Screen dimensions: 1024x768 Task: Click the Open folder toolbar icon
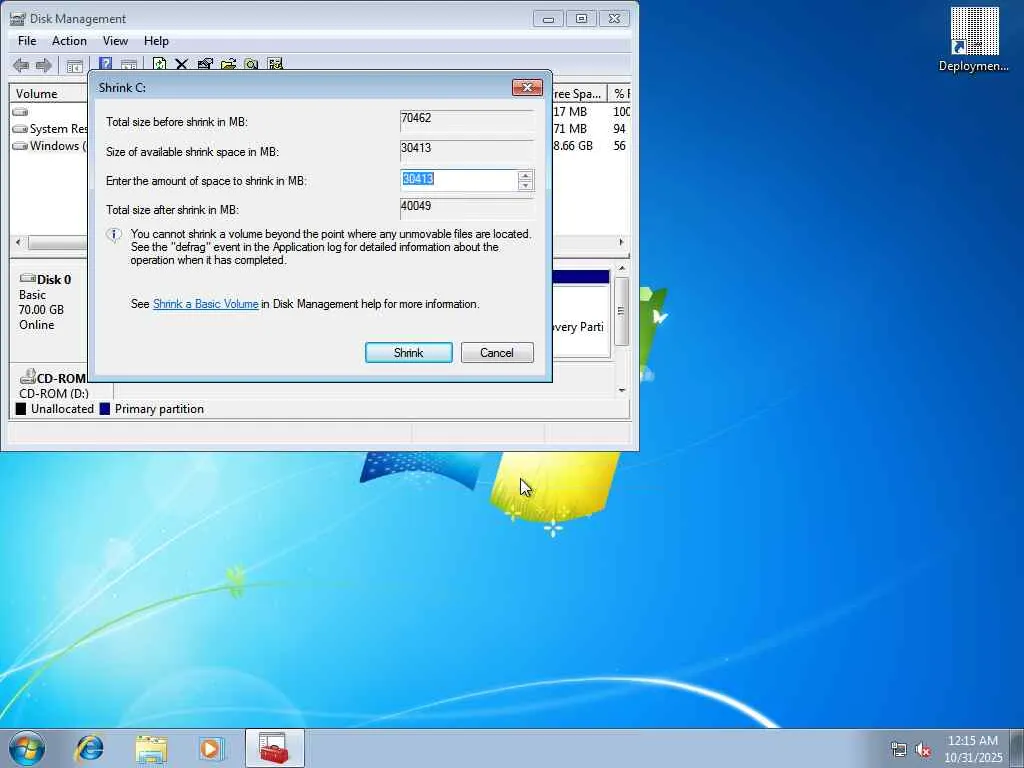[x=229, y=64]
